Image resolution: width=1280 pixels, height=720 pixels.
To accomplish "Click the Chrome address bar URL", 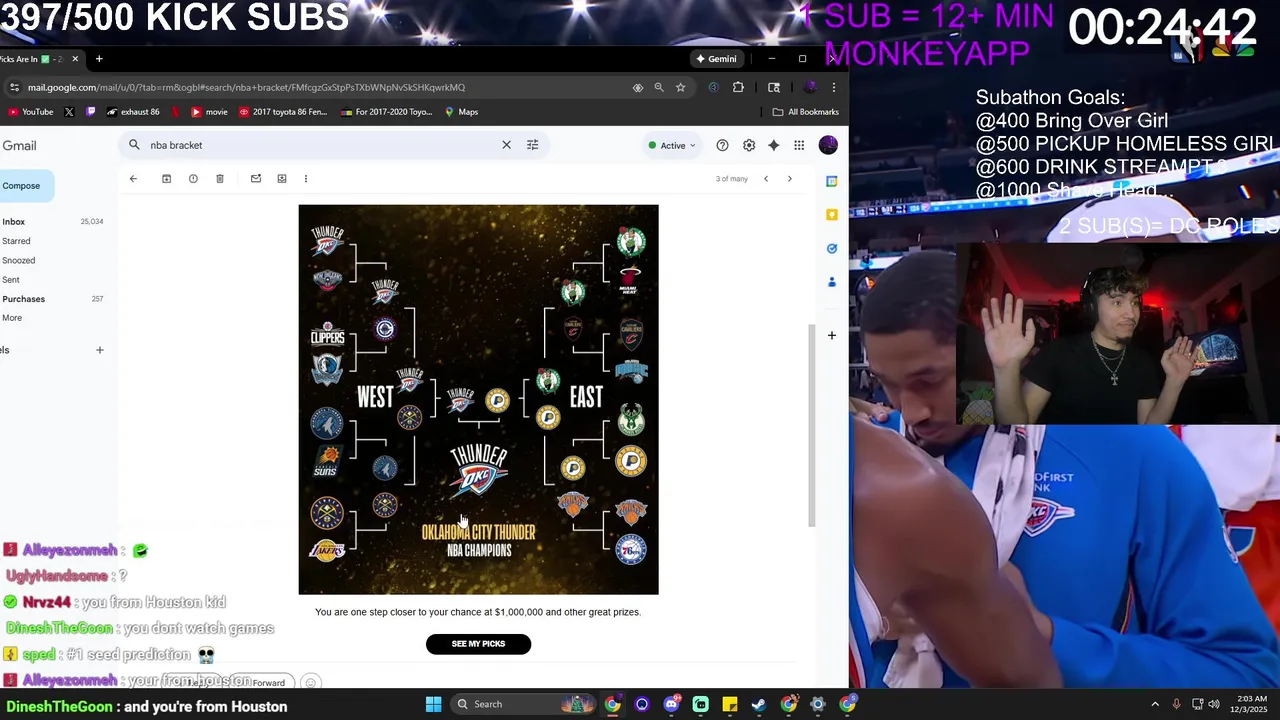I will [246, 87].
